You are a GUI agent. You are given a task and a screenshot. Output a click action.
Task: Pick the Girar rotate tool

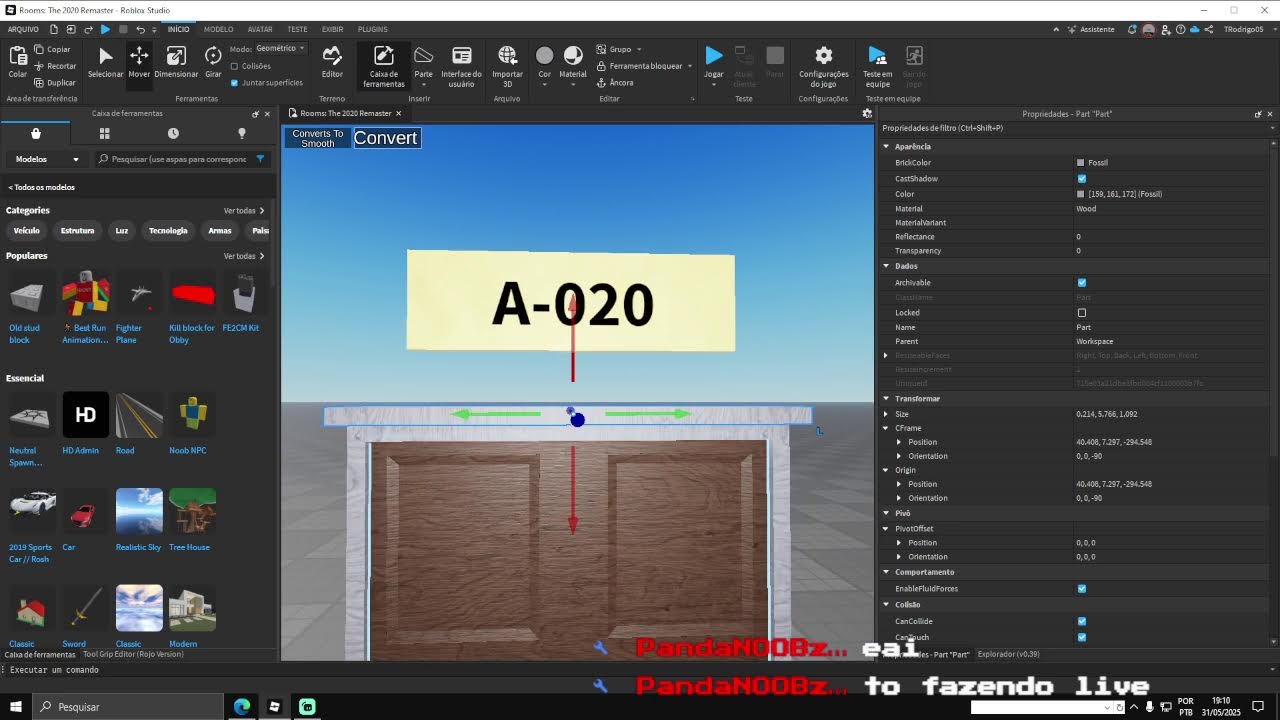(213, 62)
